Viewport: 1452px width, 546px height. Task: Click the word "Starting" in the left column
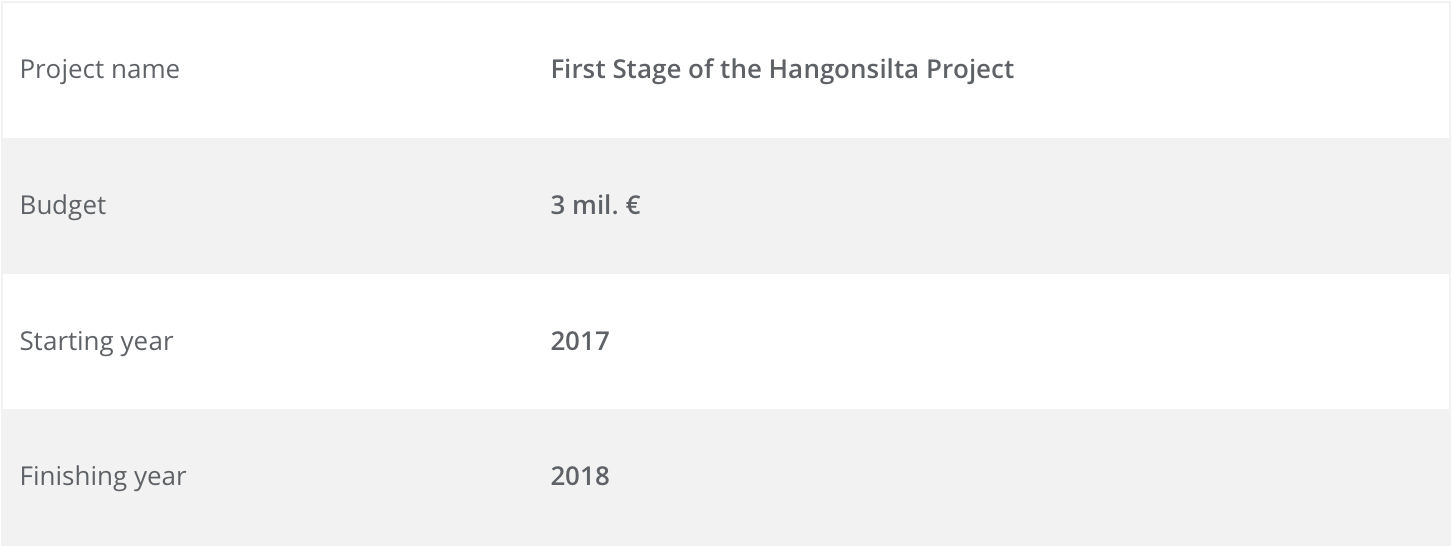(x=66, y=341)
